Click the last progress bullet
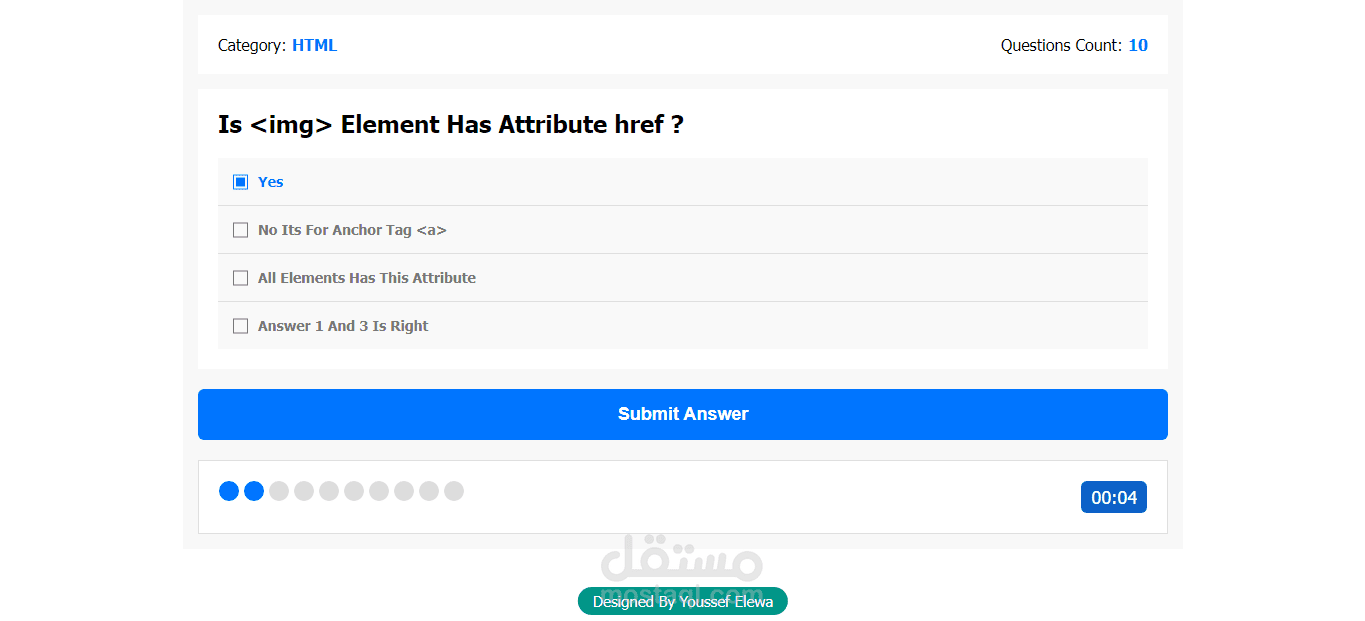This screenshot has width=1365, height=621. point(454,491)
